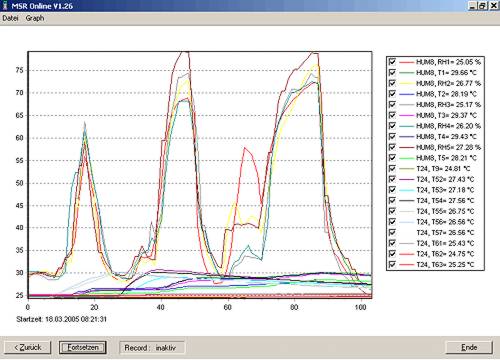
Task: Hide the T24, T54 curve via checkbox
Action: coord(392,200)
